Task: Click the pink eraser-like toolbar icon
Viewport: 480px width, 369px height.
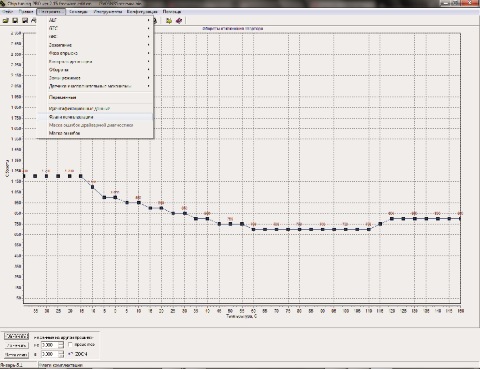Action: tap(179, 21)
